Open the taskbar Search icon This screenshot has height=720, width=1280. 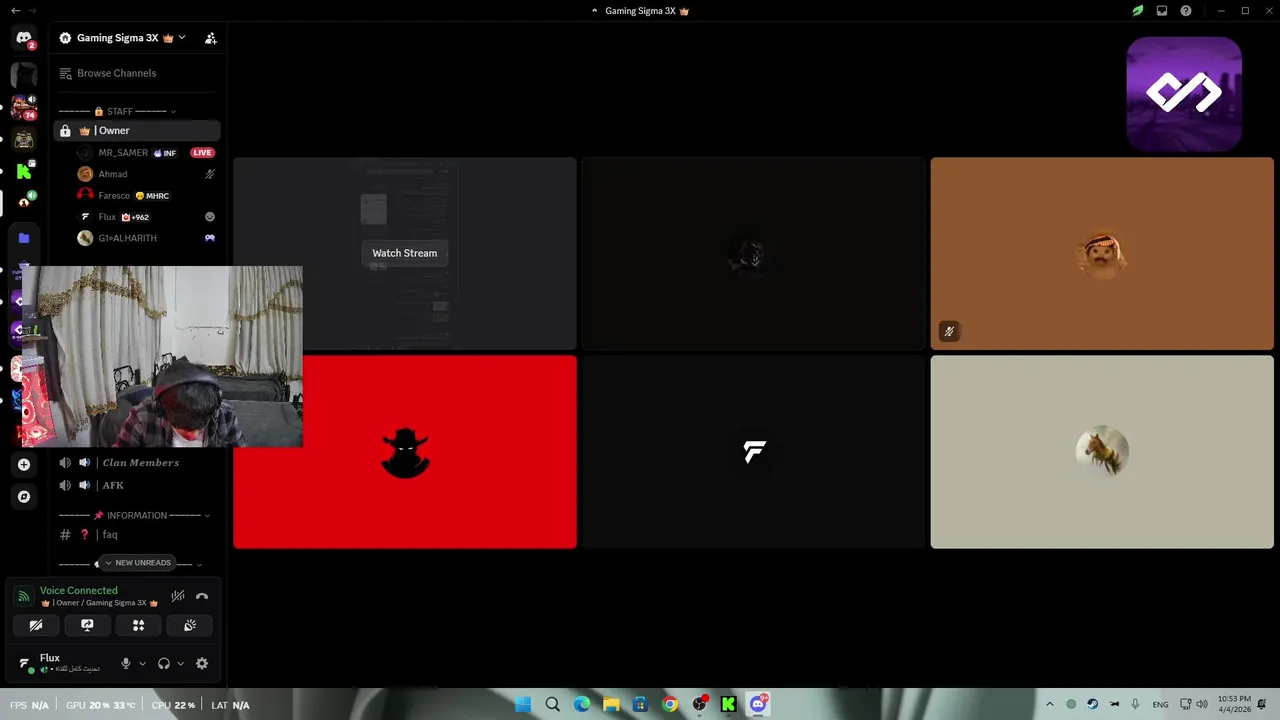click(x=552, y=704)
